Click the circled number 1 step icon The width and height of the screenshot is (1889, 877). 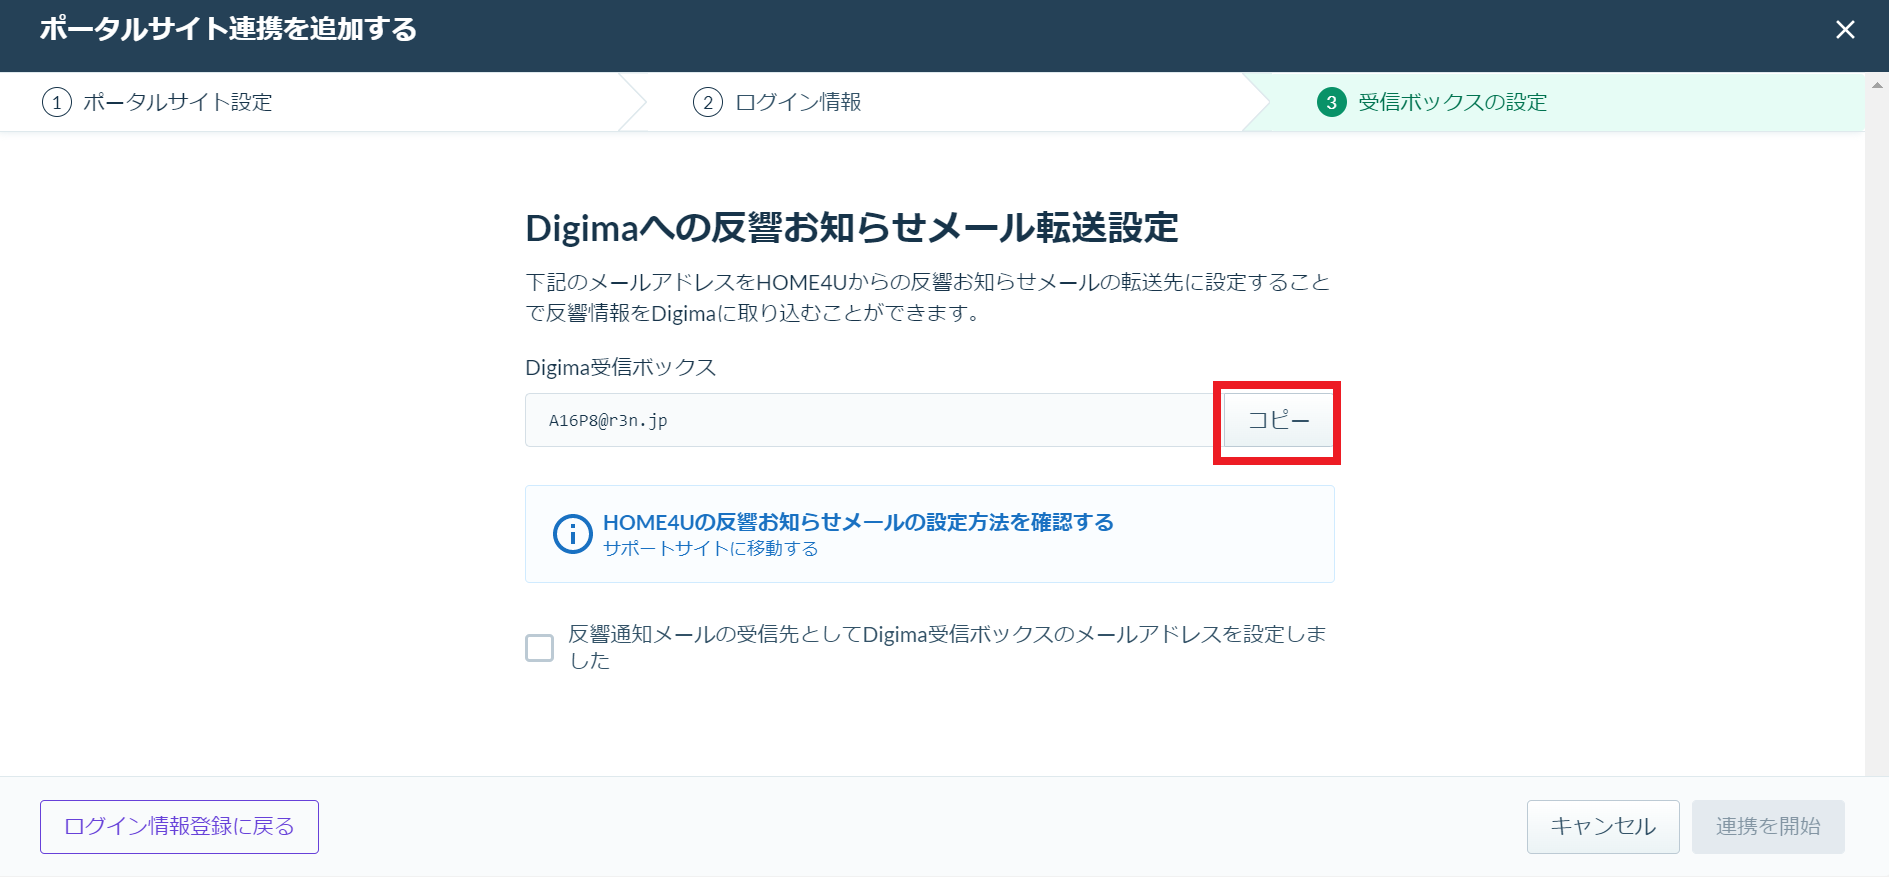[x=56, y=102]
